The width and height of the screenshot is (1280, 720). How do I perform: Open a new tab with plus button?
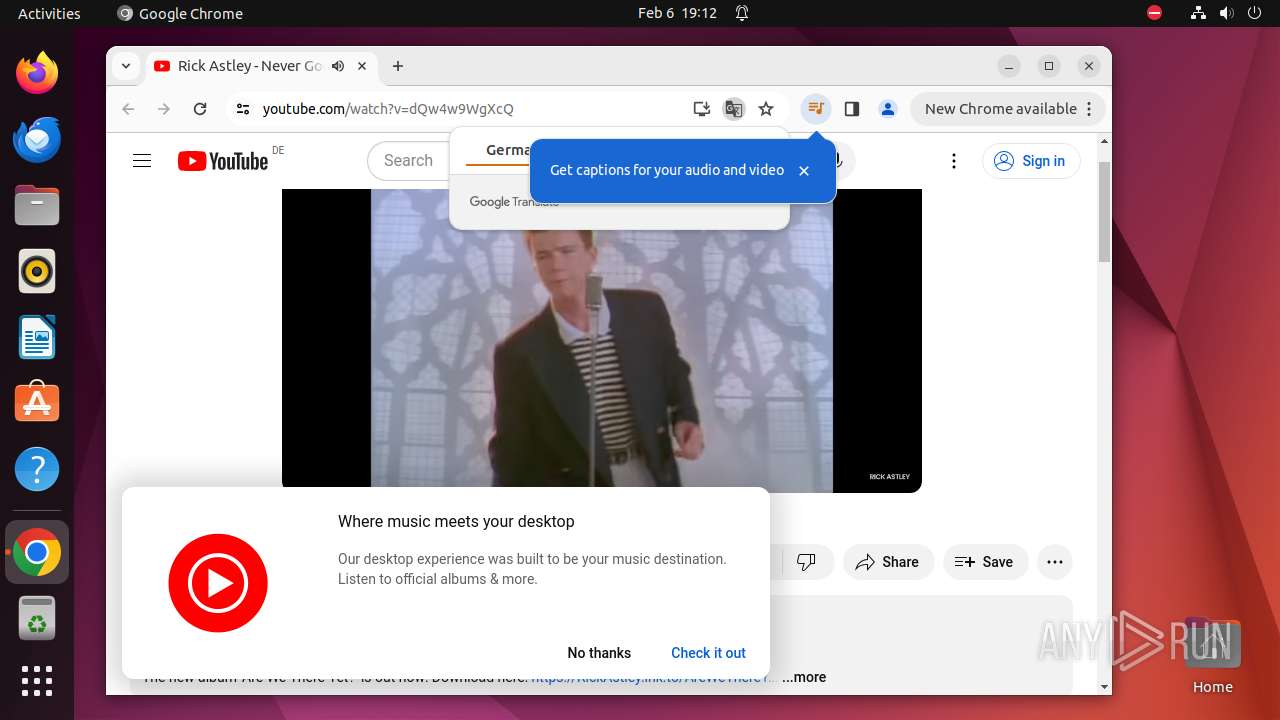[398, 66]
